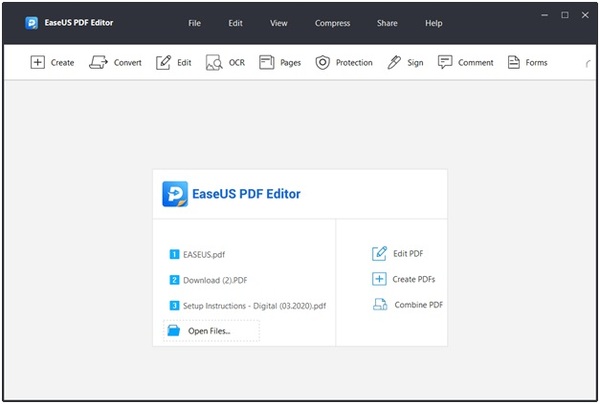Viewport: 600px width, 404px height.
Task: Click the Create label in toolbar
Action: (62, 62)
